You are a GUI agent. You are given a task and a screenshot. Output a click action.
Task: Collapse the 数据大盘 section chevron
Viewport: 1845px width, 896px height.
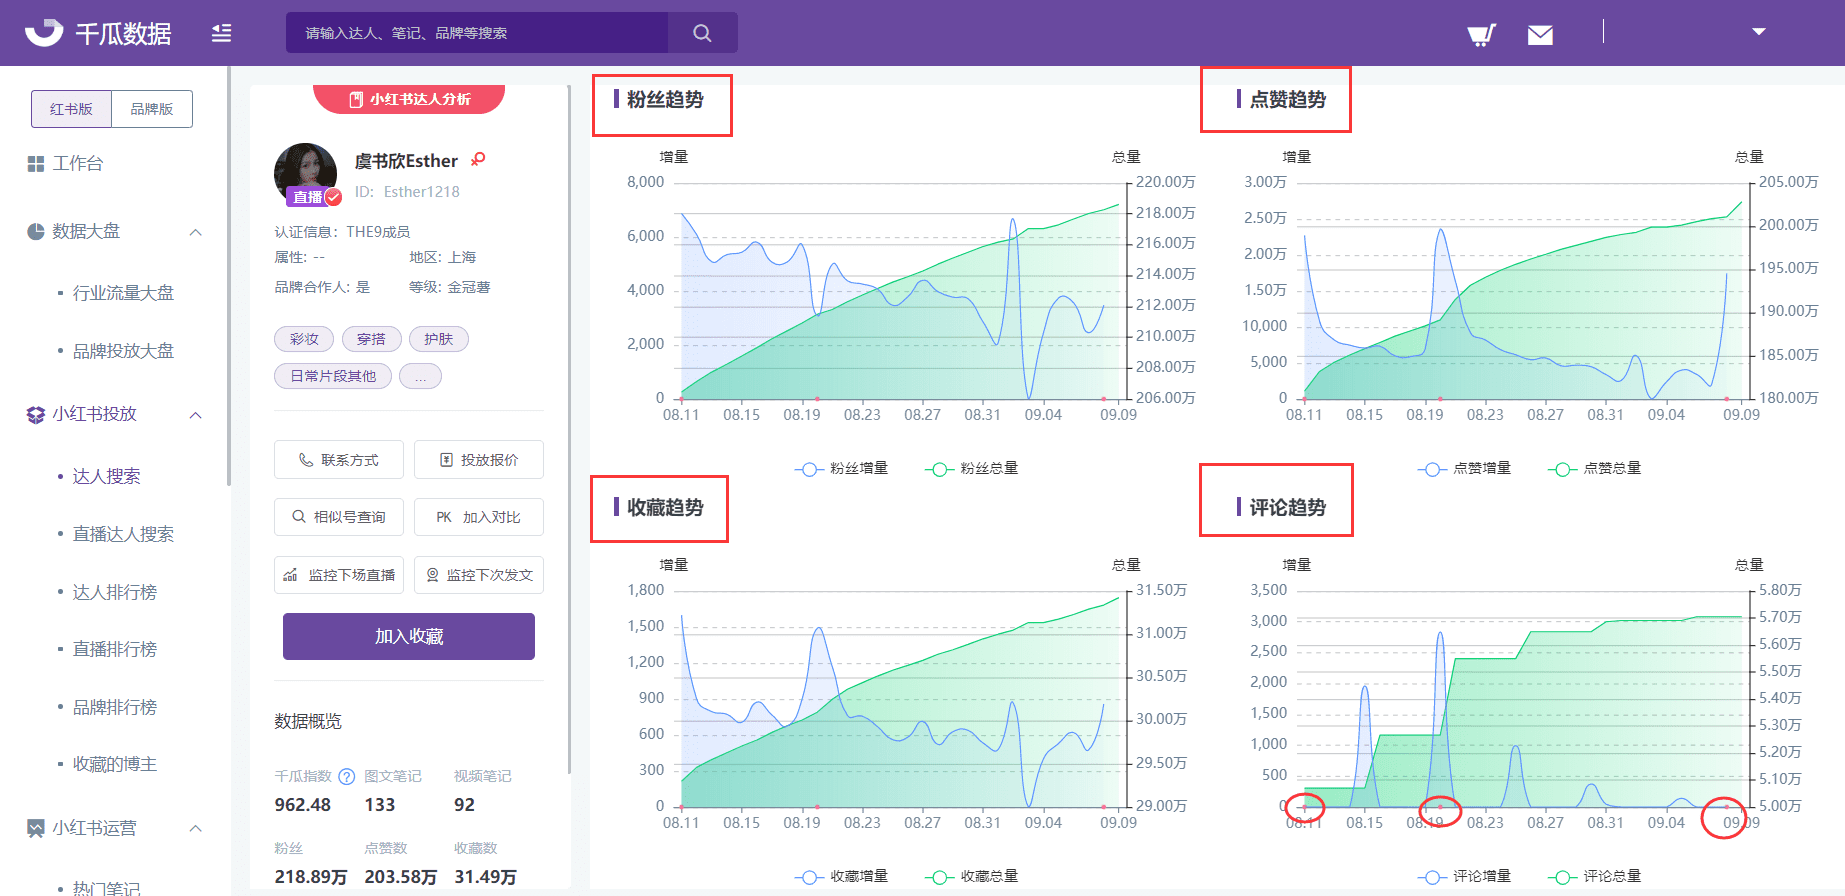pyautogui.click(x=196, y=232)
